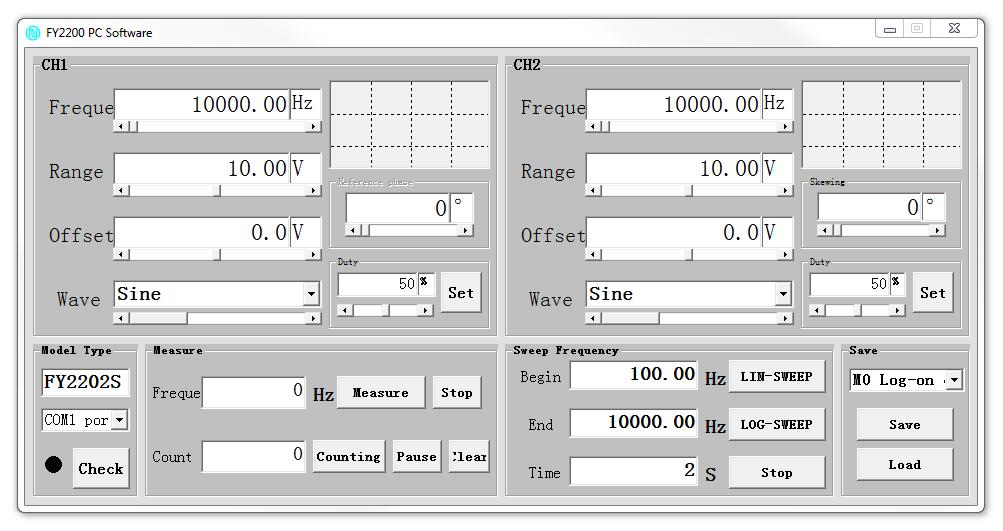Image resolution: width=1003 pixels, height=531 pixels.
Task: Click sweep End frequency field
Action: [x=634, y=423]
